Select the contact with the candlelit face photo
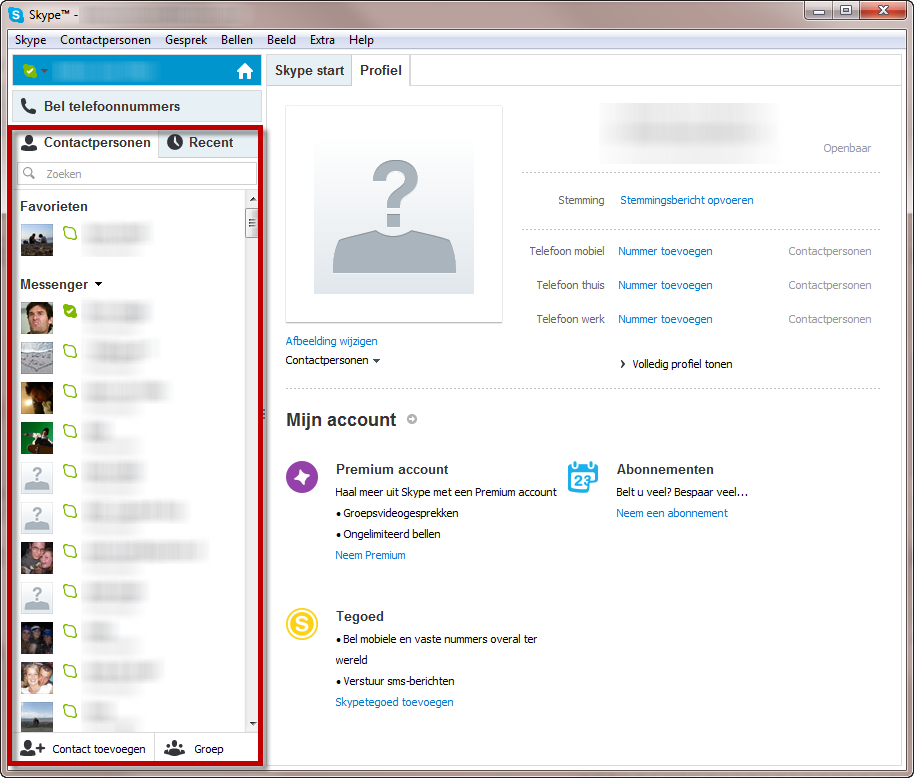This screenshot has height=778, width=914. (131, 398)
